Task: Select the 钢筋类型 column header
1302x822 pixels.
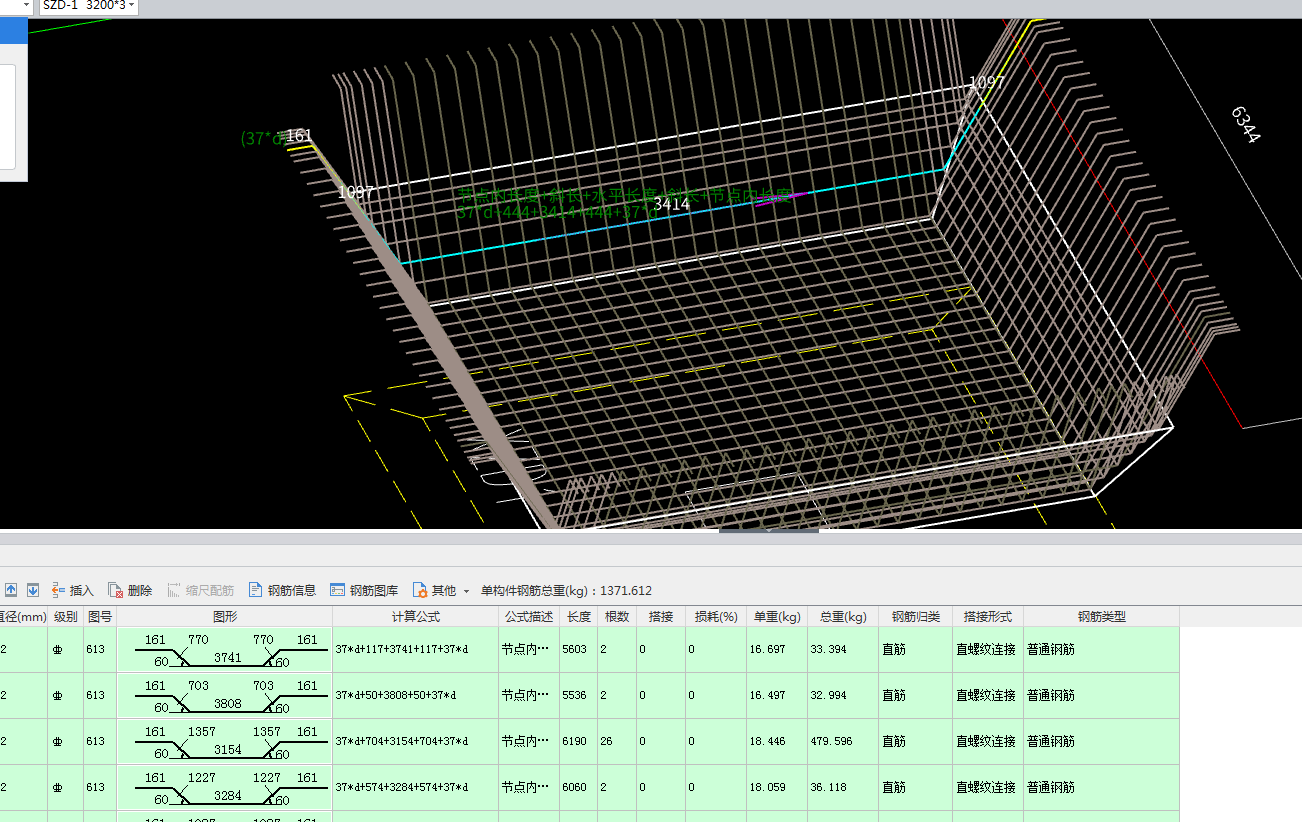Action: (1101, 617)
